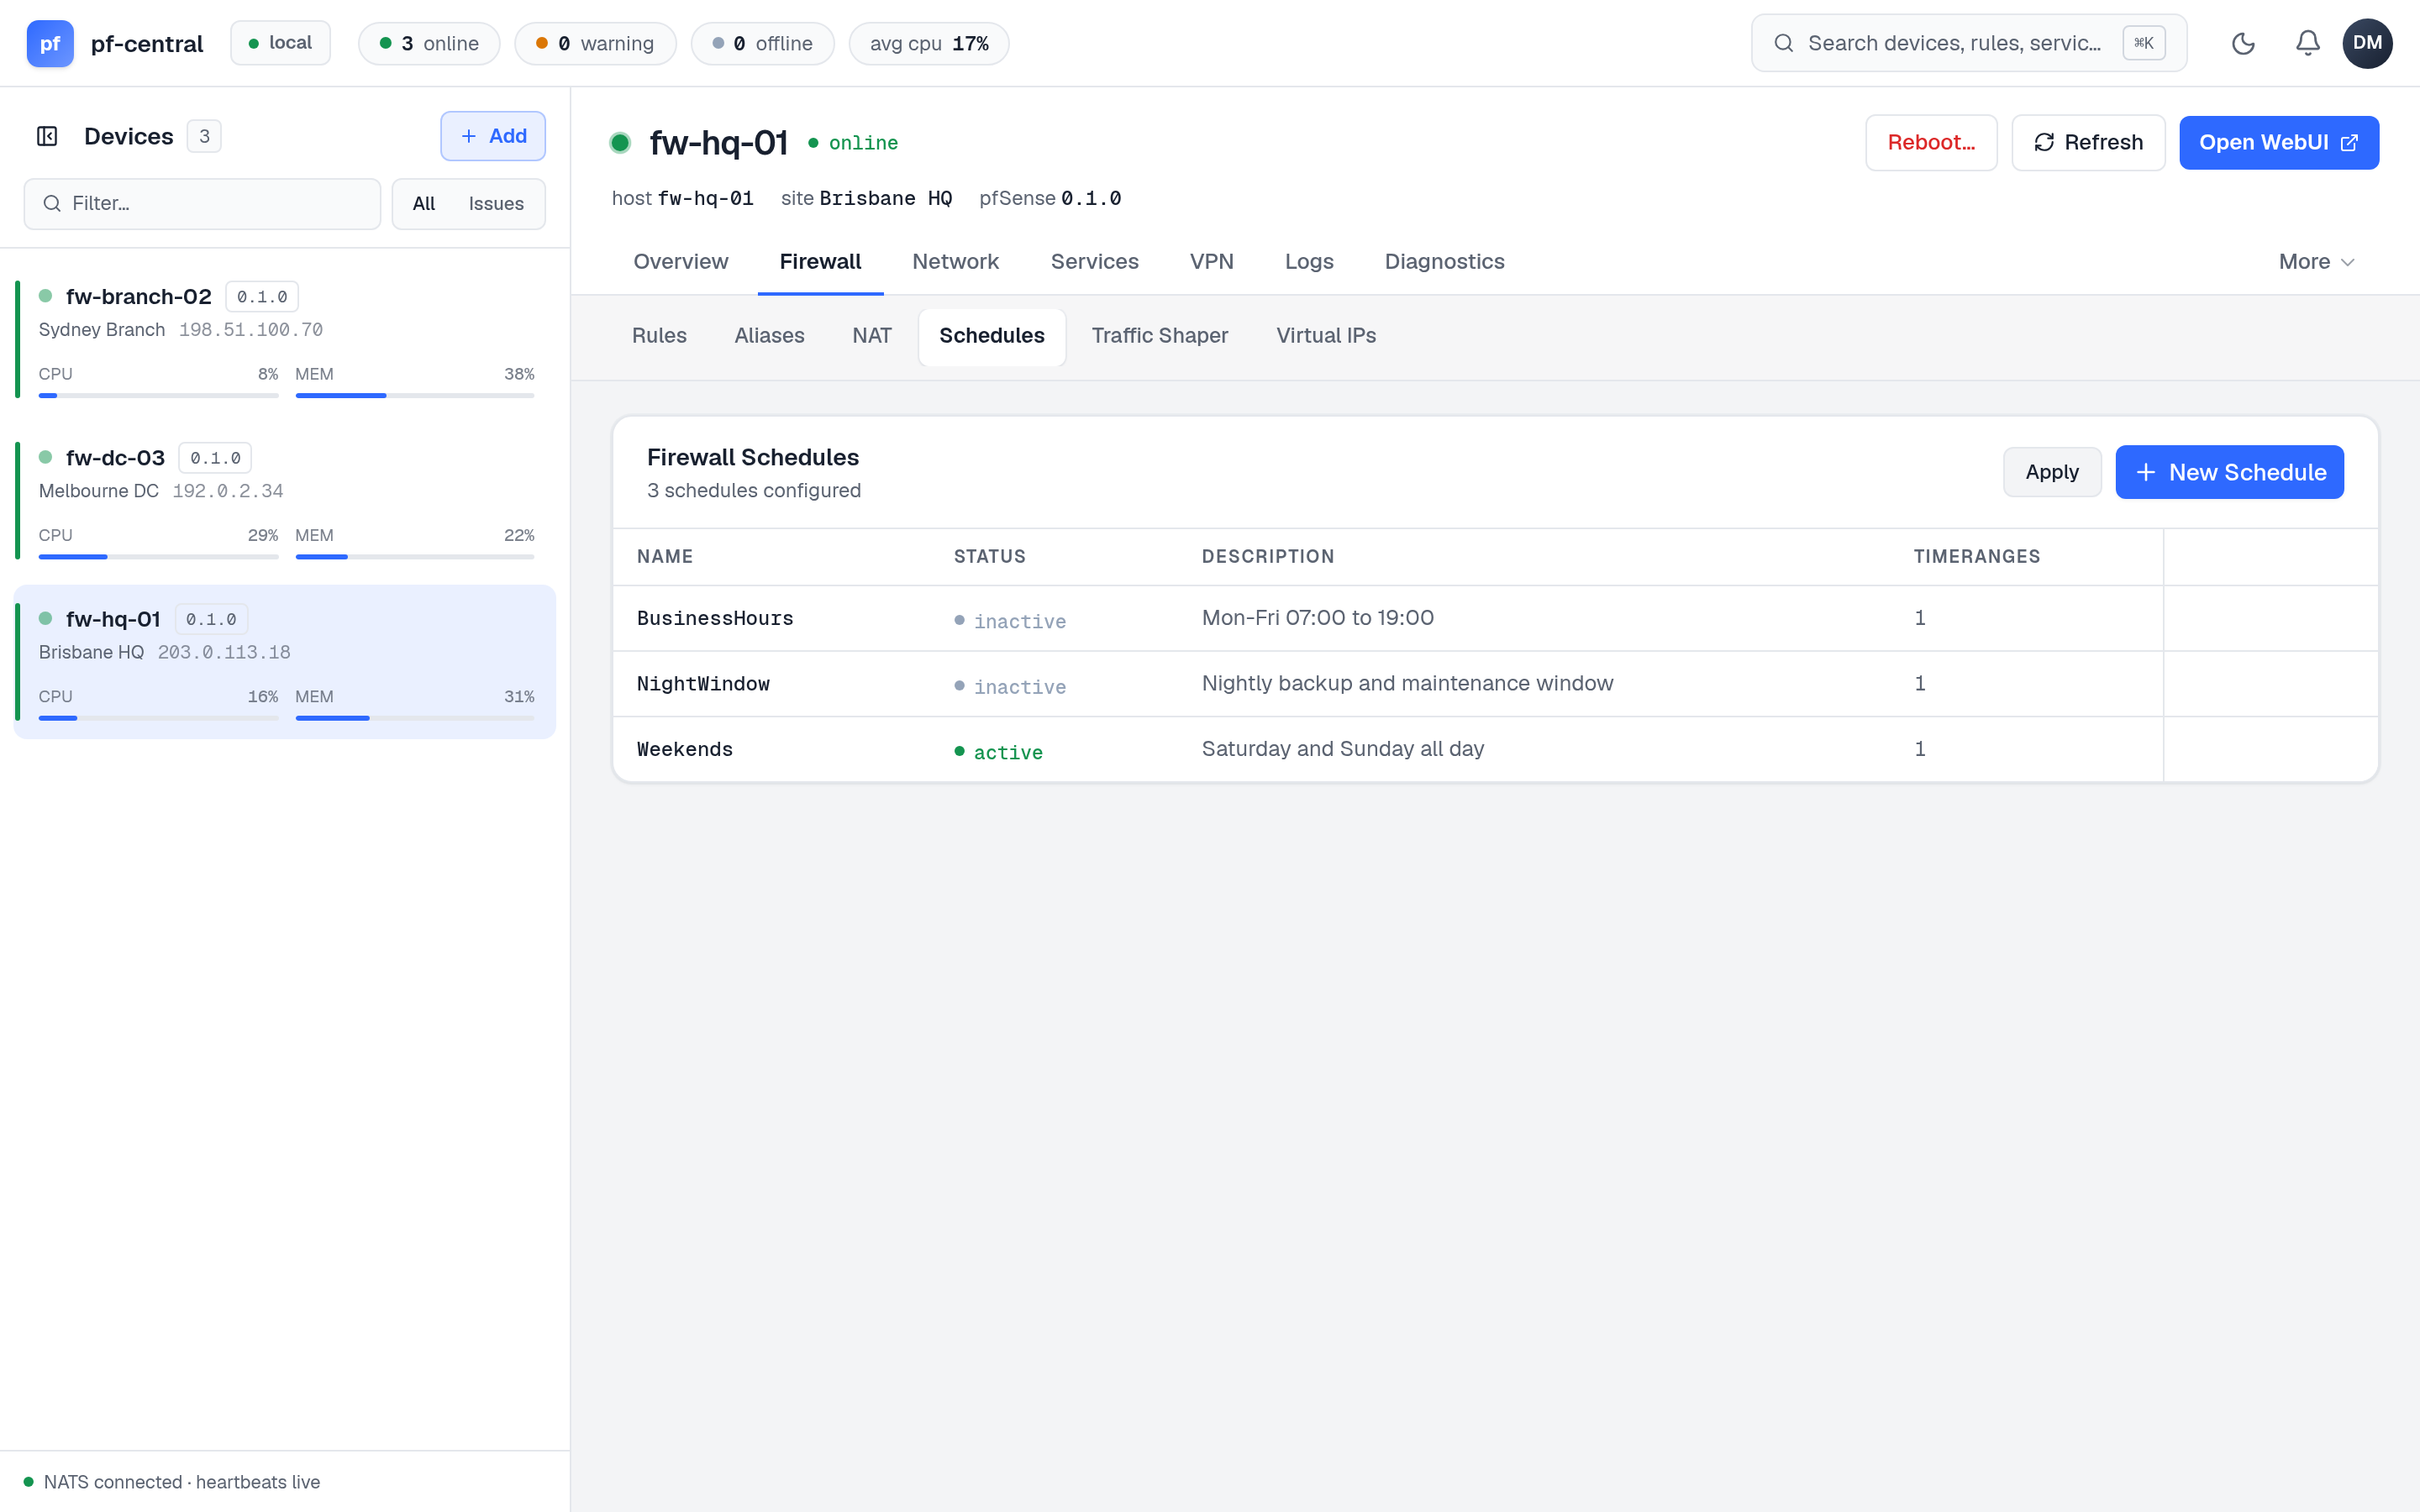Toggle dark mode moon icon
The width and height of the screenshot is (2420, 1512).
(x=2243, y=43)
